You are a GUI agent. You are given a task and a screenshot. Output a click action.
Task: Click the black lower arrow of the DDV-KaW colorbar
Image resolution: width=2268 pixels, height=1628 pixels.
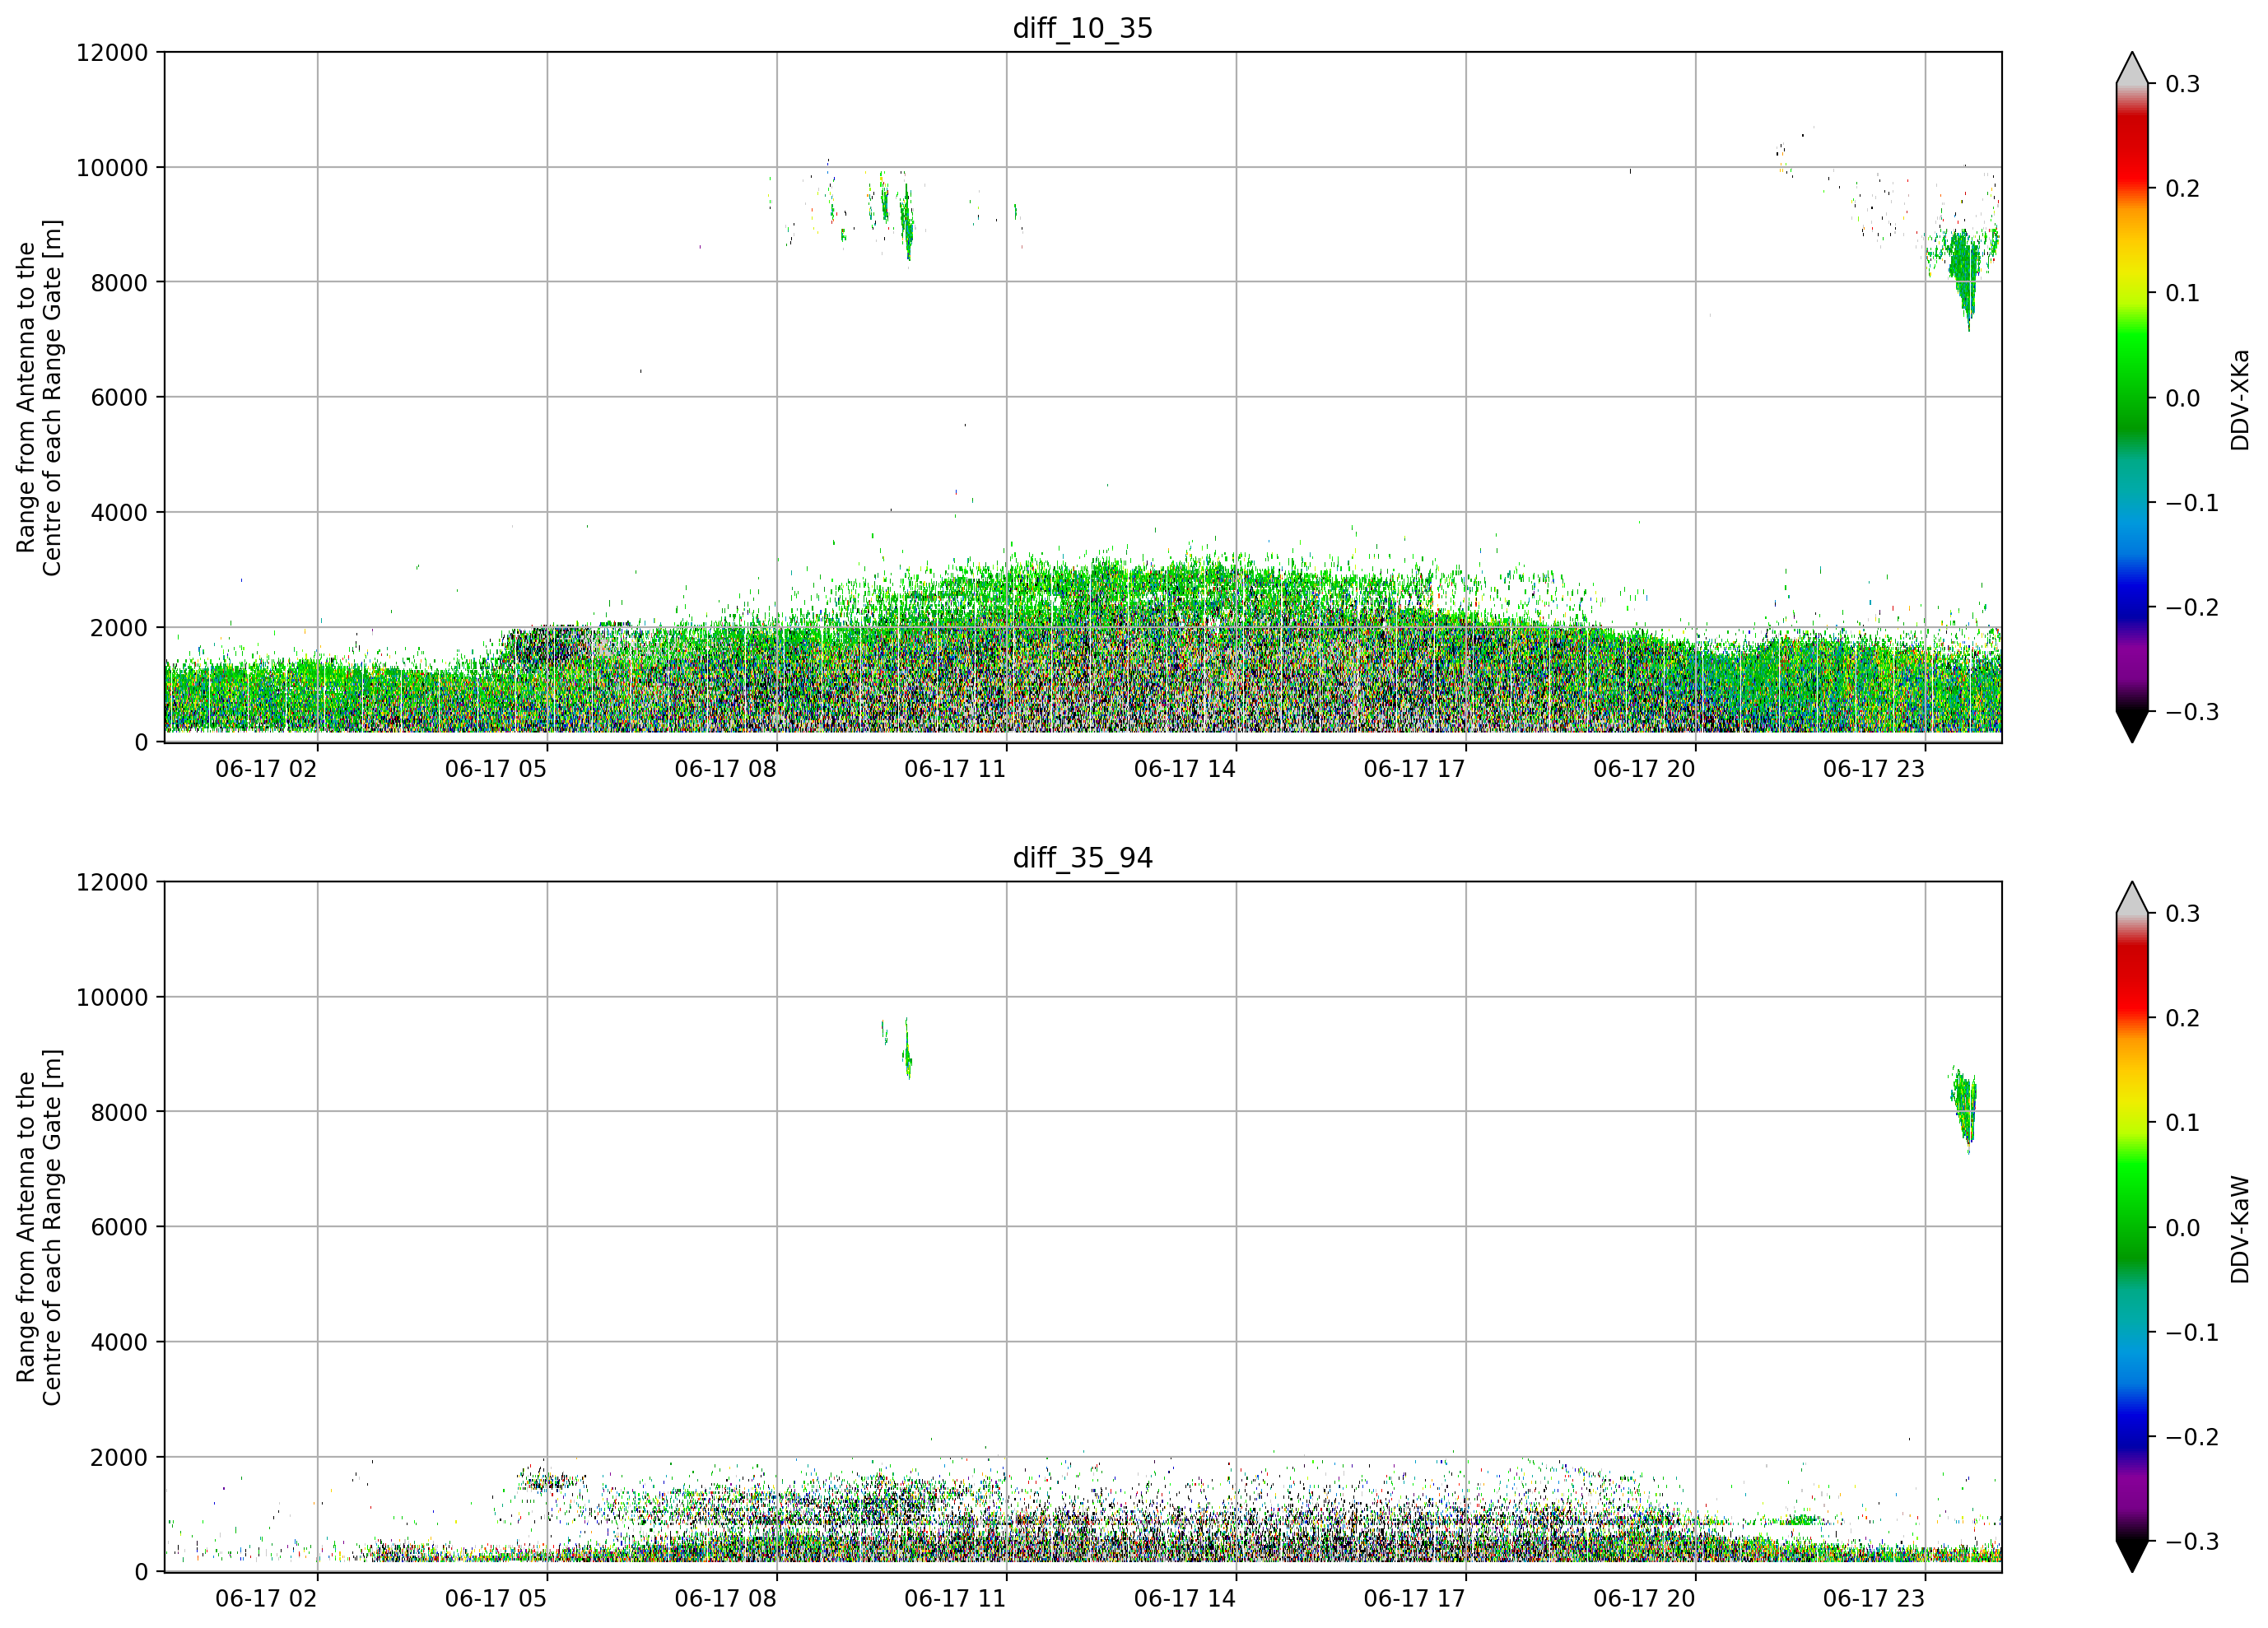click(2132, 1556)
